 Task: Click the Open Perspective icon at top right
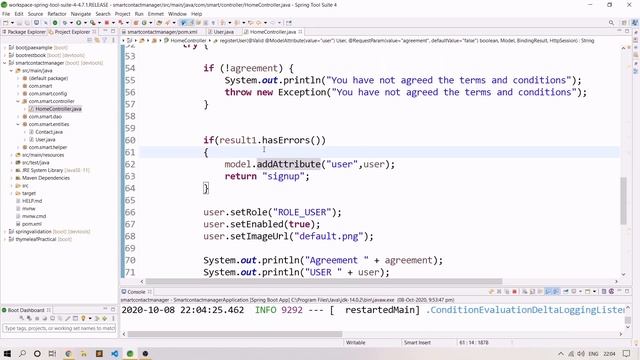(624, 23)
